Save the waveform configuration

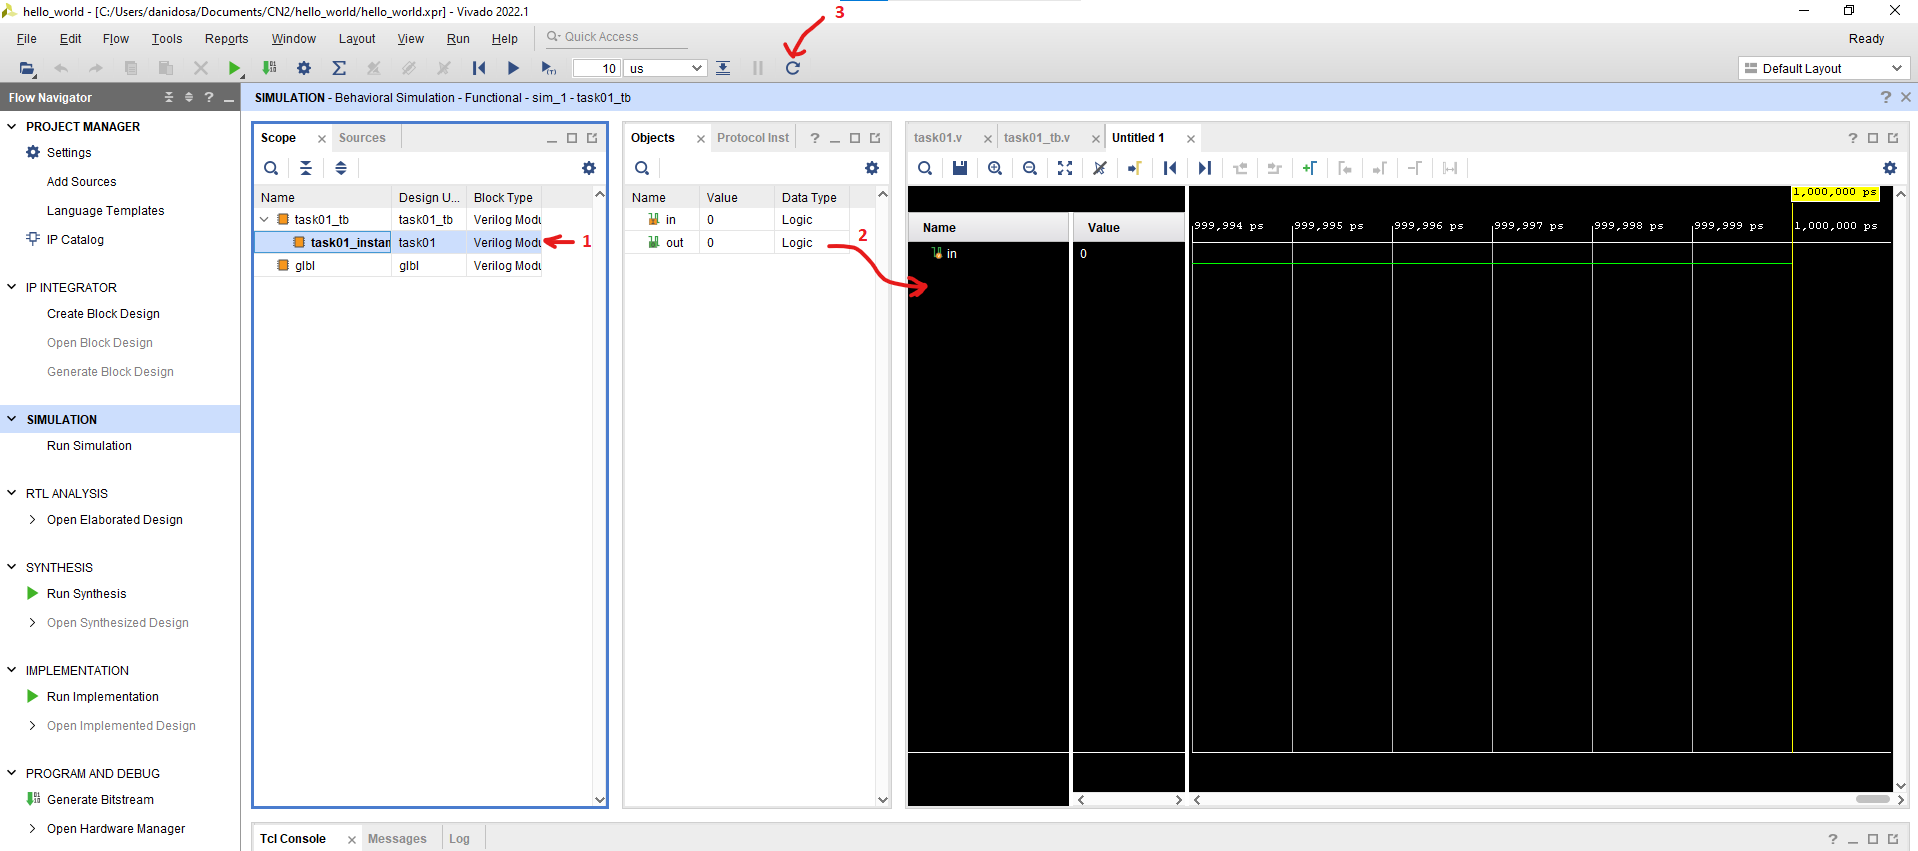[x=960, y=168]
